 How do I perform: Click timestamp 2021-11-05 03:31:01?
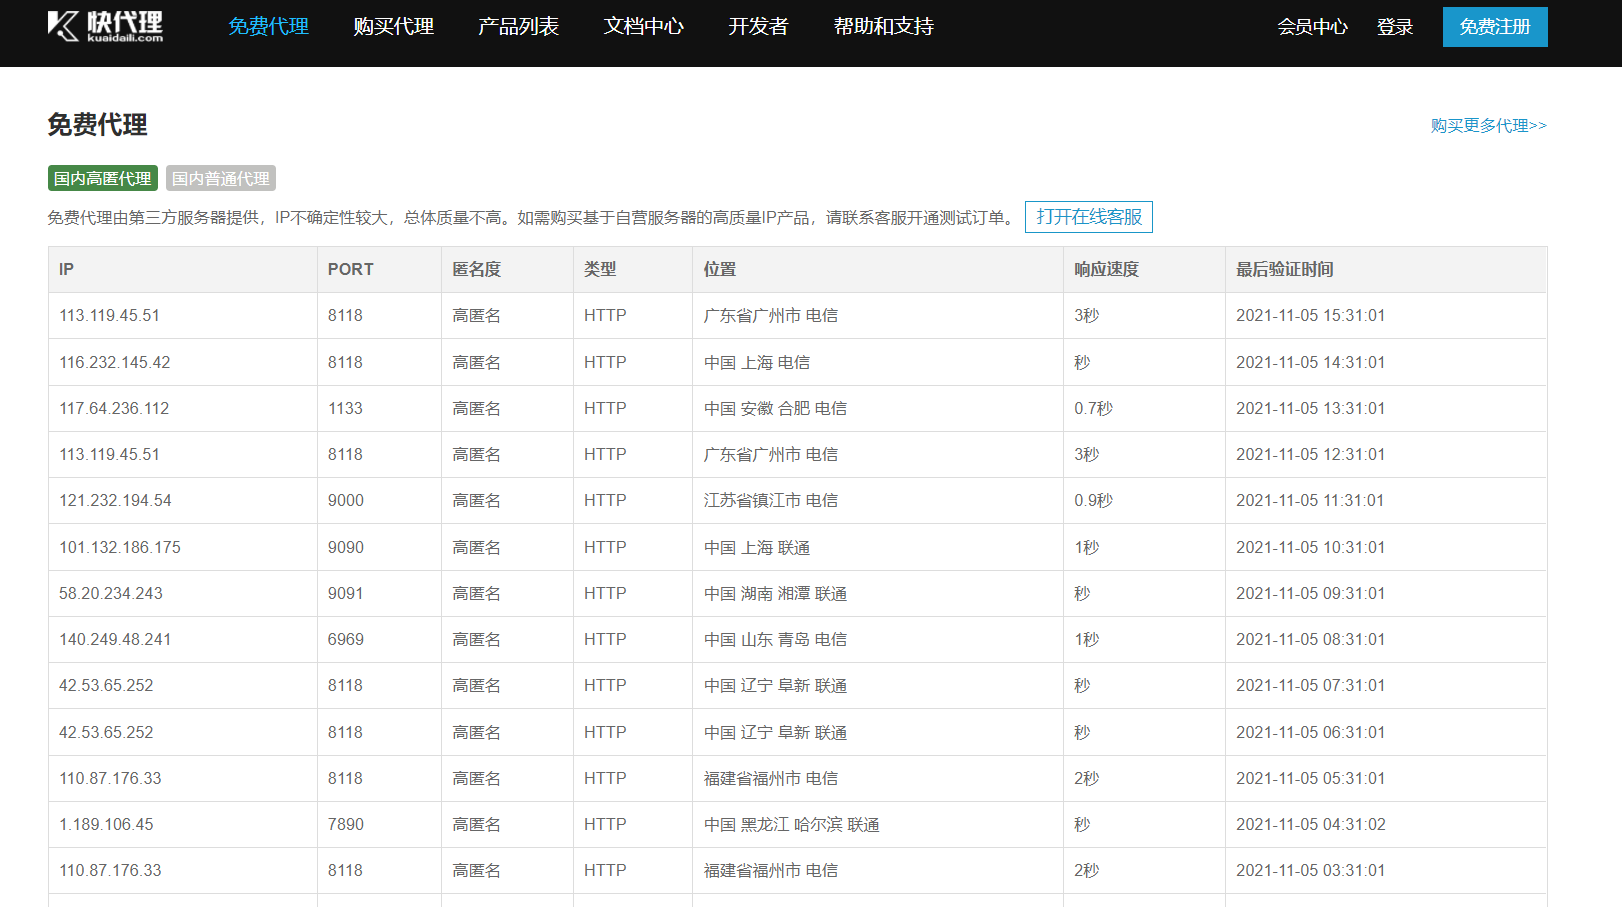pyautogui.click(x=1310, y=870)
